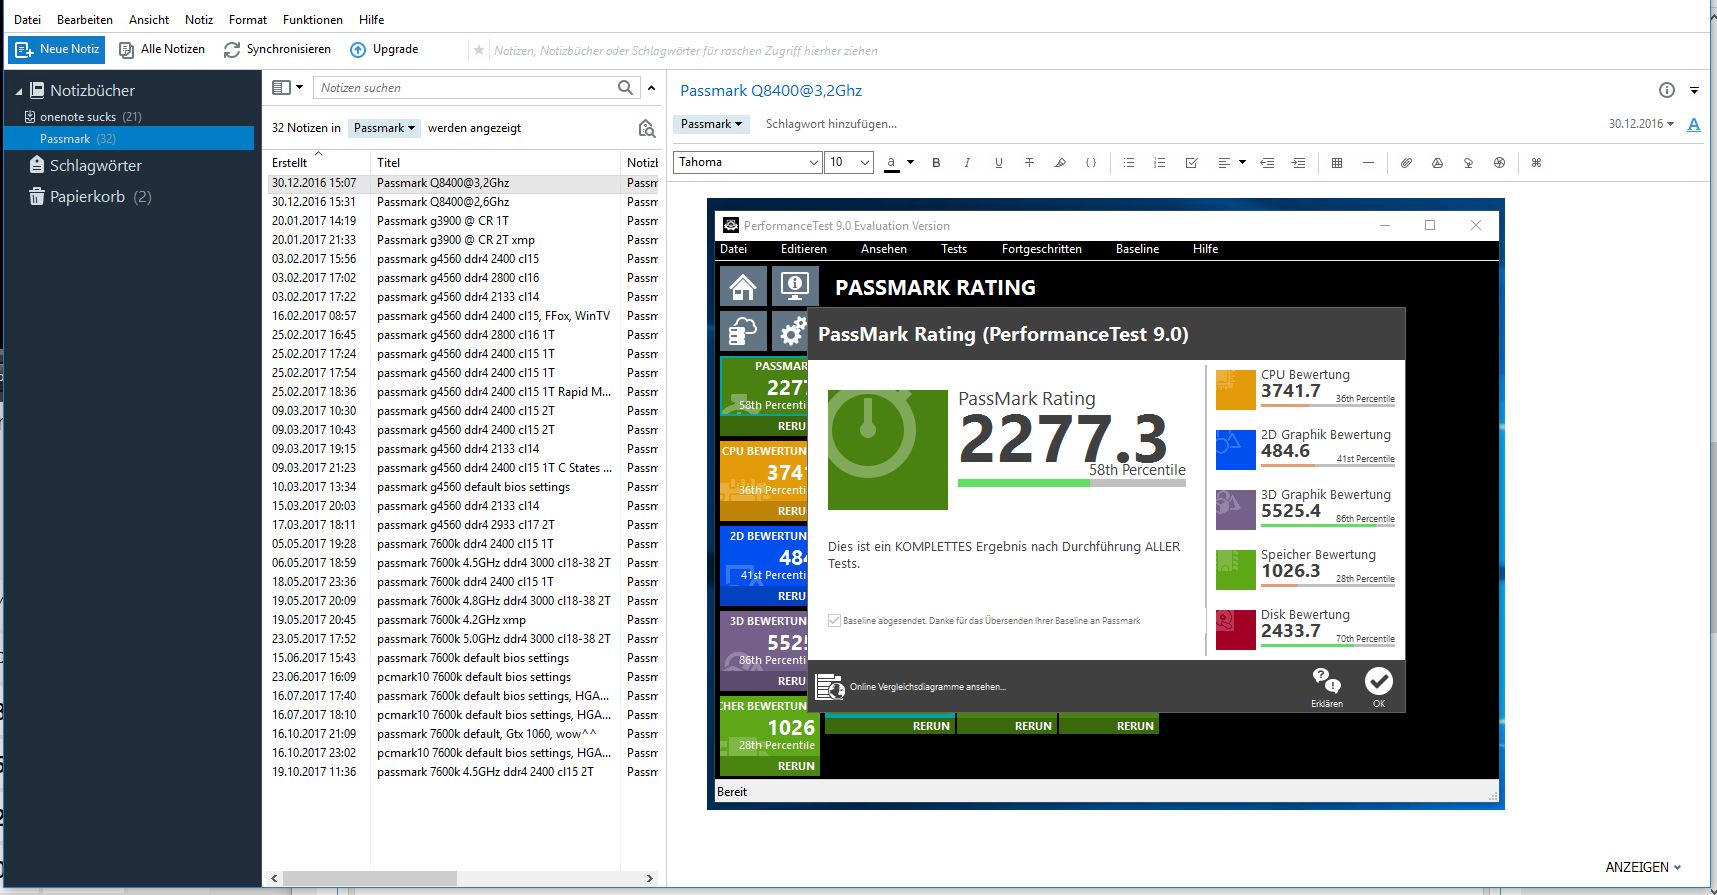Toggle strikethrough formatting
Viewport: 1717px width, 895px height.
[1029, 163]
